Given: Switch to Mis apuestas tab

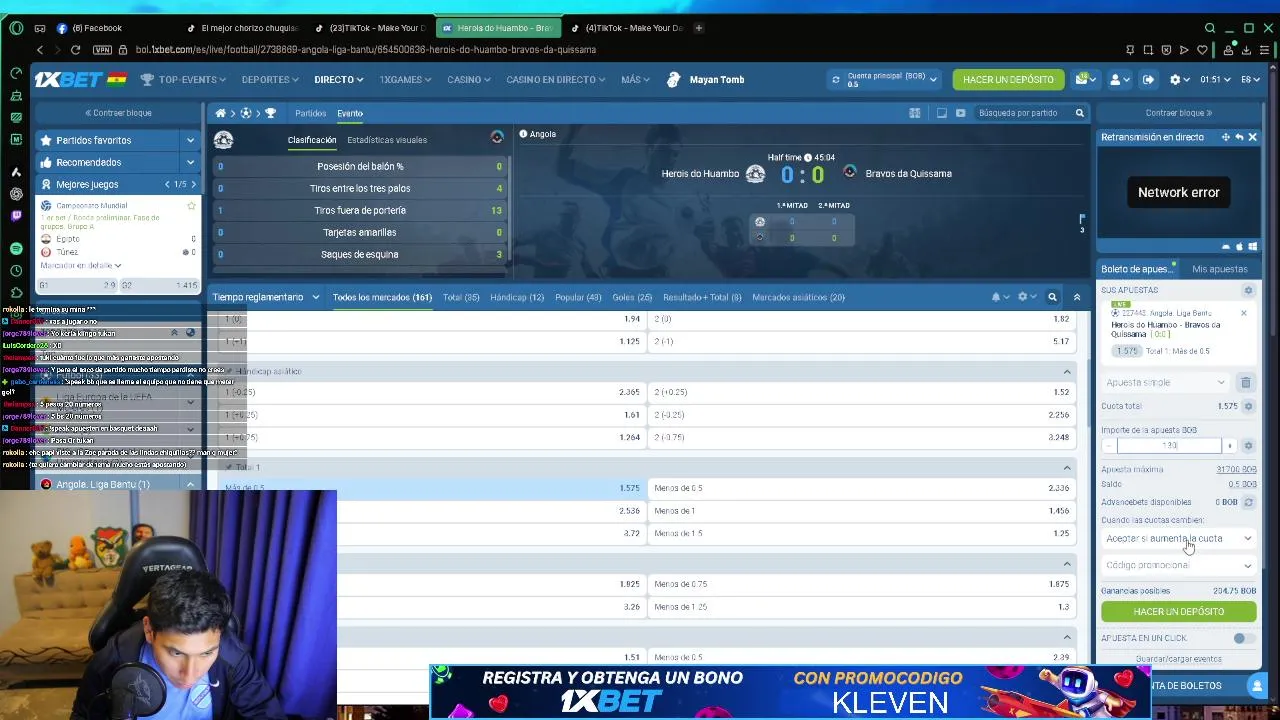Looking at the screenshot, I should pos(1220,269).
